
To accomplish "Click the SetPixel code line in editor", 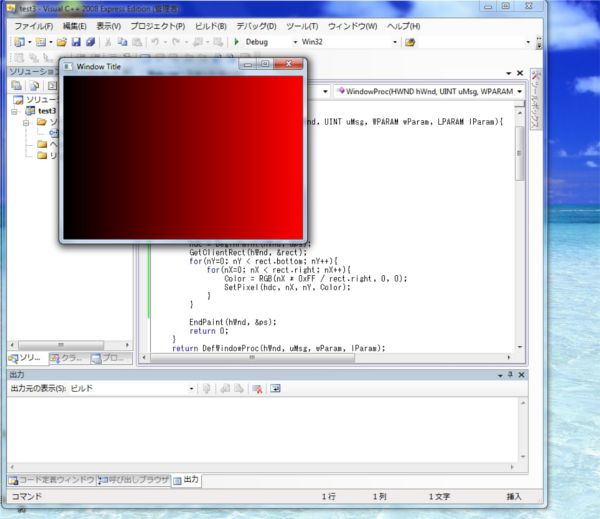I will [287, 287].
